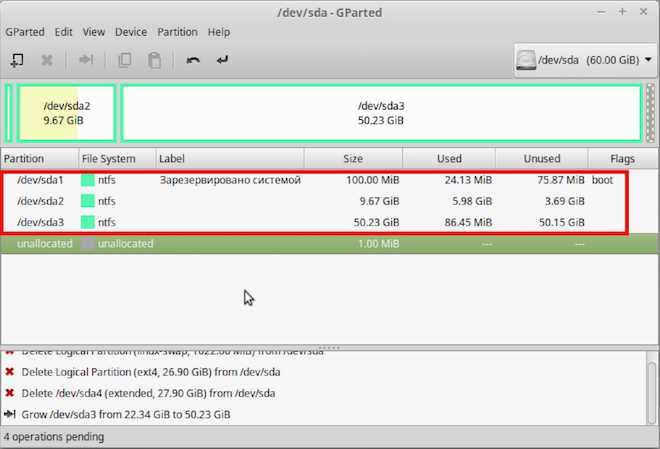This screenshot has width=660, height=449.
Task: Click the Paste partition toolbar icon
Action: (x=154, y=60)
